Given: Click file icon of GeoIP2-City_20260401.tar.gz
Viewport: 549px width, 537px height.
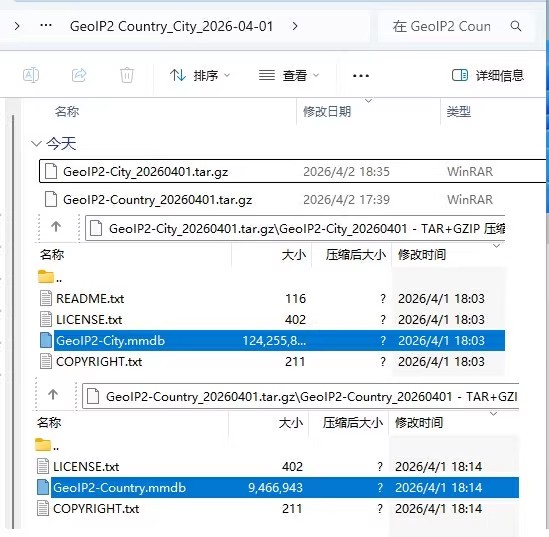Looking at the screenshot, I should (x=51, y=171).
